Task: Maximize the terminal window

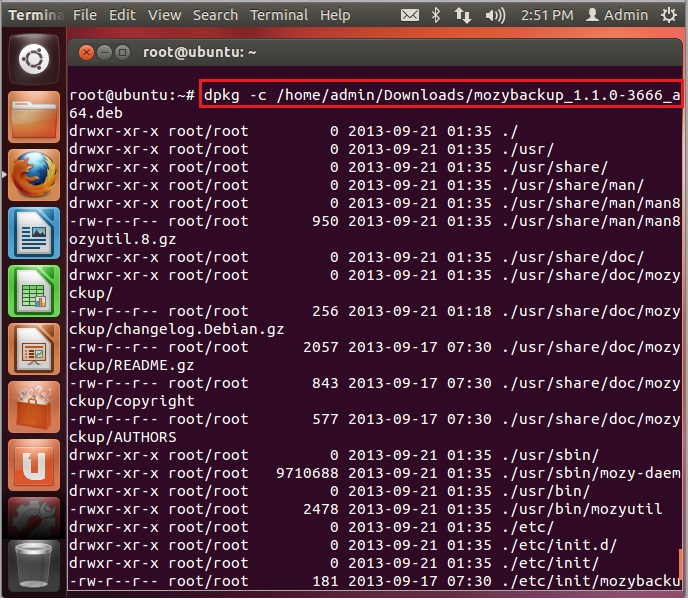Action: pyautogui.click(x=122, y=53)
